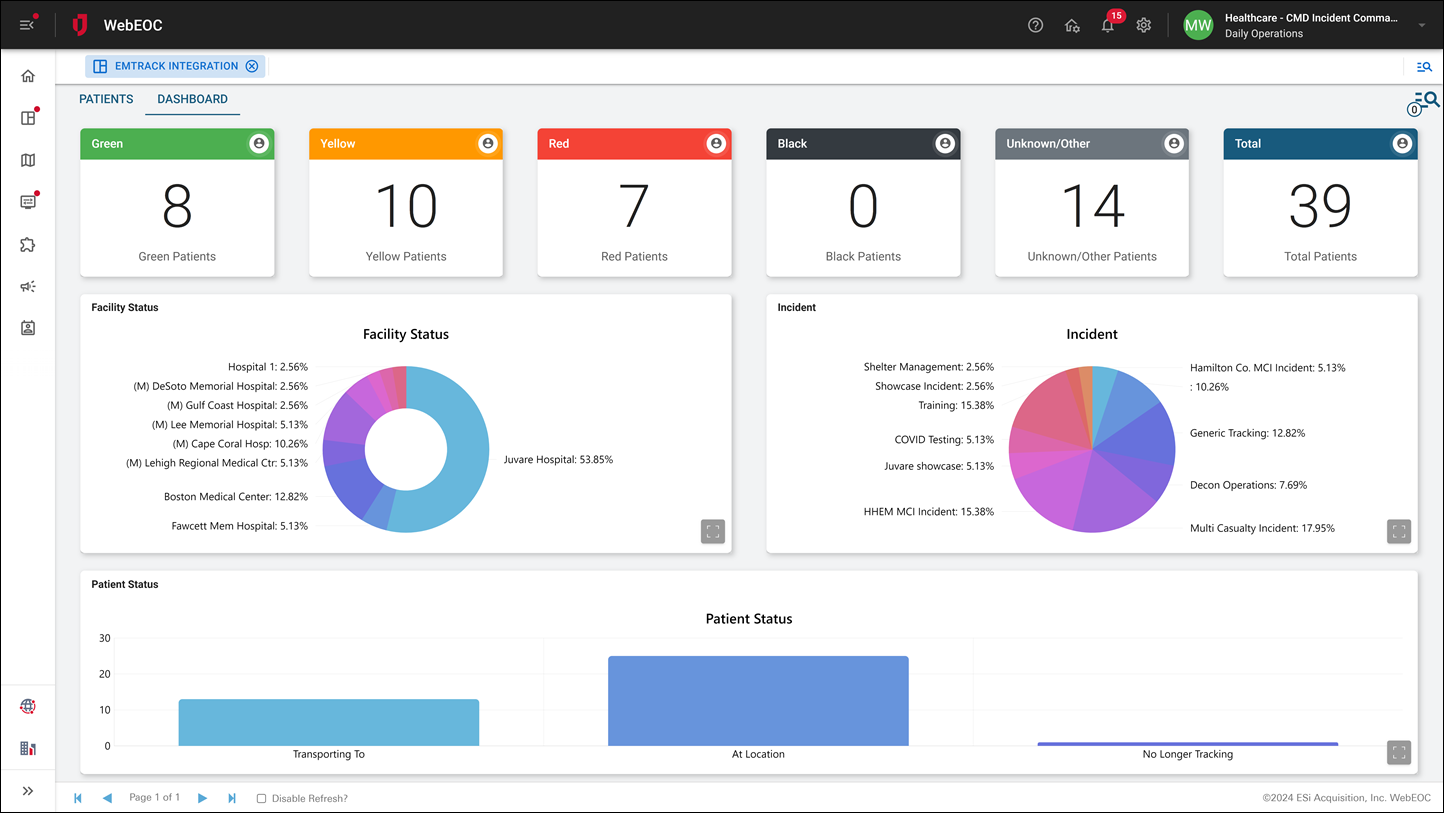Image resolution: width=1444 pixels, height=813 pixels.
Task: Open the facility statistics building icon
Action: click(x=27, y=748)
